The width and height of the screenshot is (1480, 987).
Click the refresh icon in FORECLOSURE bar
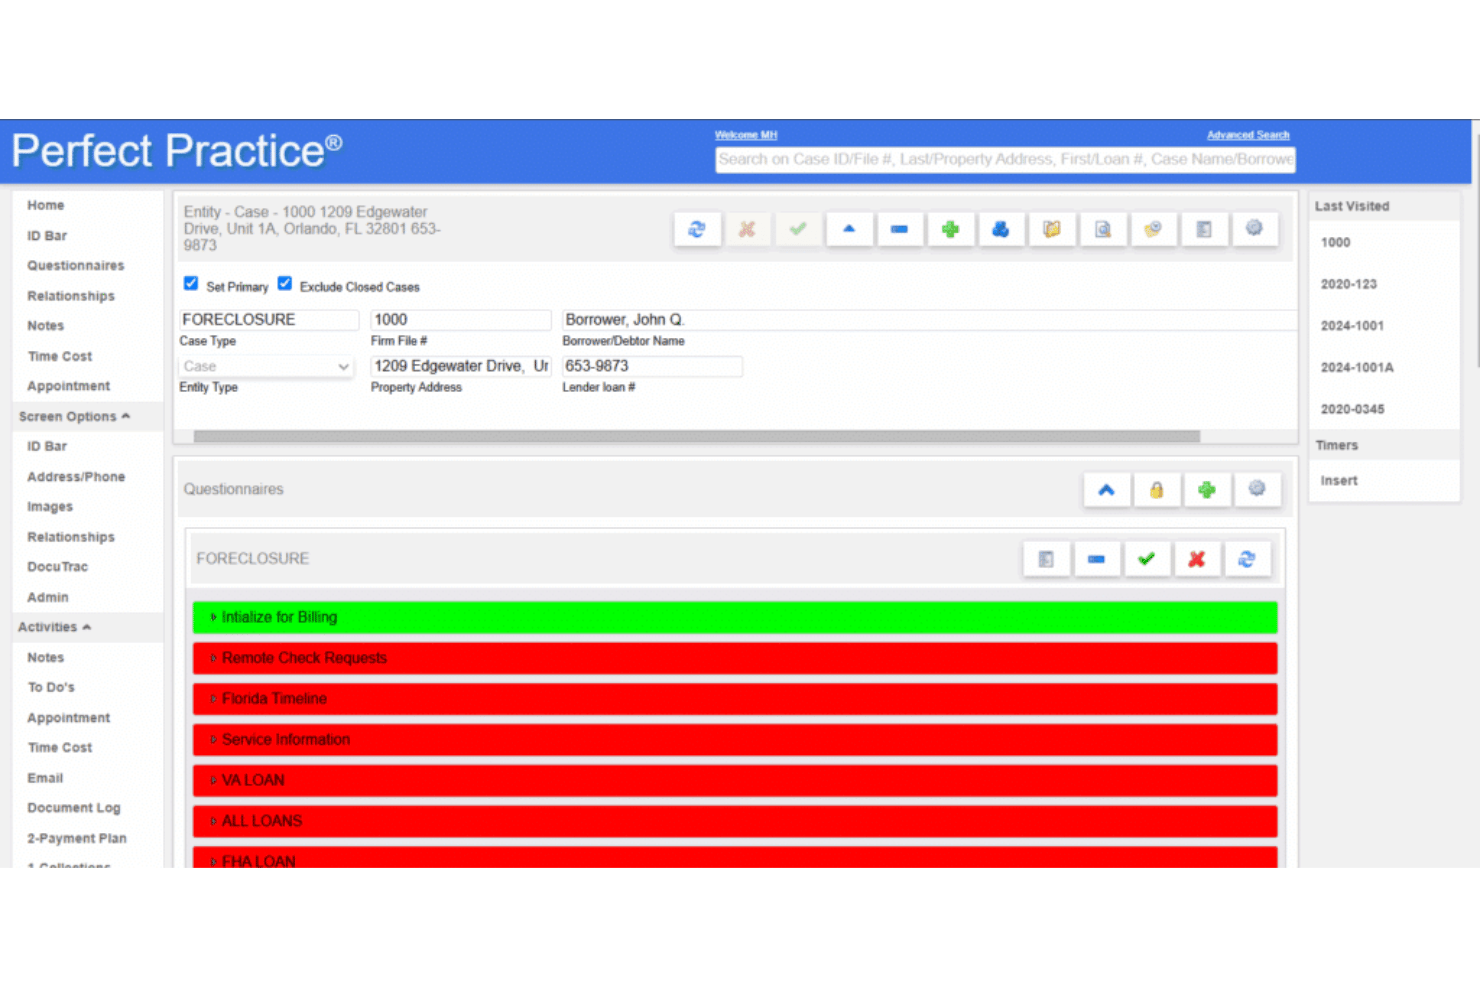coord(1247,559)
